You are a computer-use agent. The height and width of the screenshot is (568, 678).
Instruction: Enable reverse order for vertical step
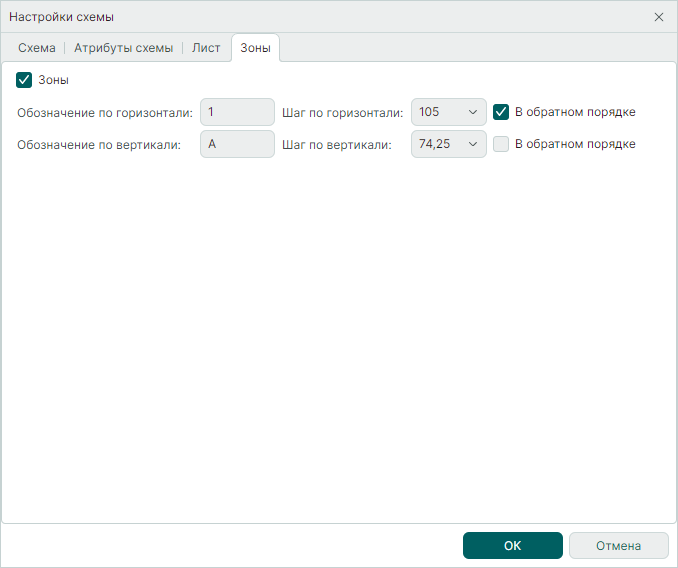(502, 144)
